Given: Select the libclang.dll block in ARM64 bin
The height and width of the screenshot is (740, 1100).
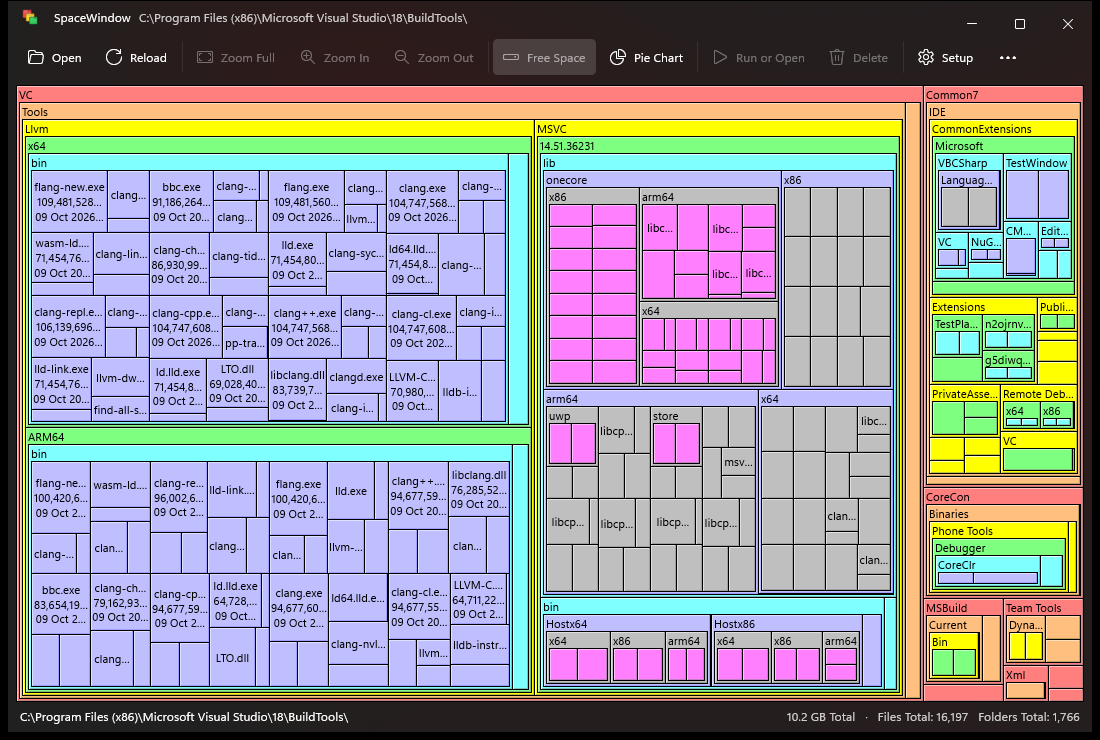Looking at the screenshot, I should click(x=479, y=490).
